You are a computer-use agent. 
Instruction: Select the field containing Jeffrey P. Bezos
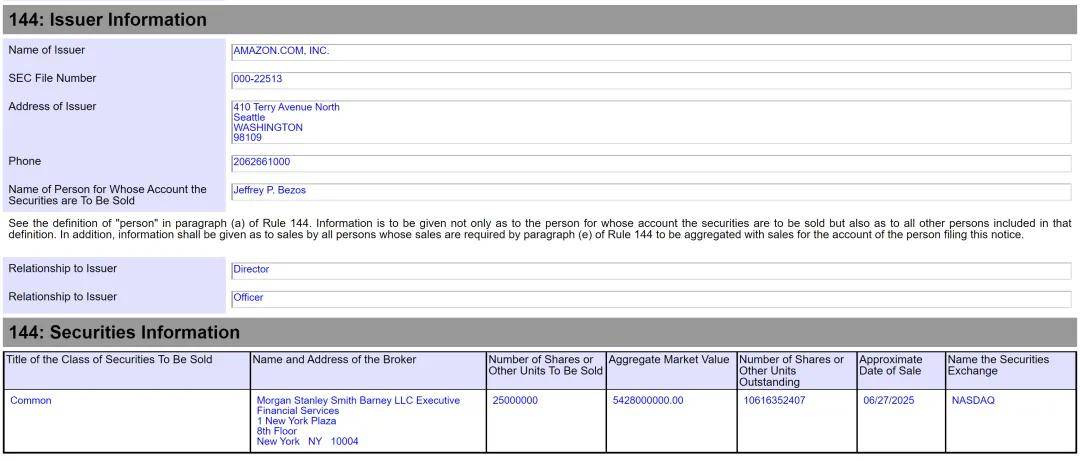pos(650,191)
